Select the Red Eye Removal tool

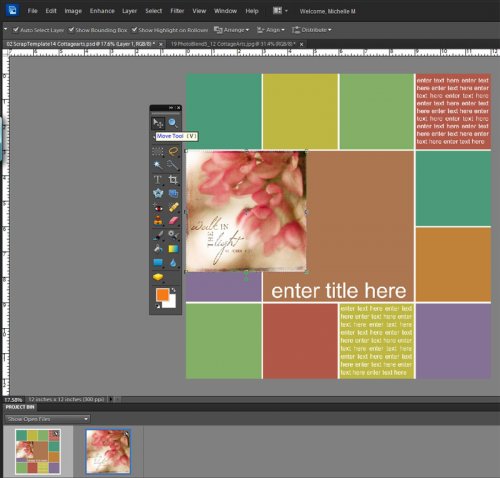coord(158,208)
